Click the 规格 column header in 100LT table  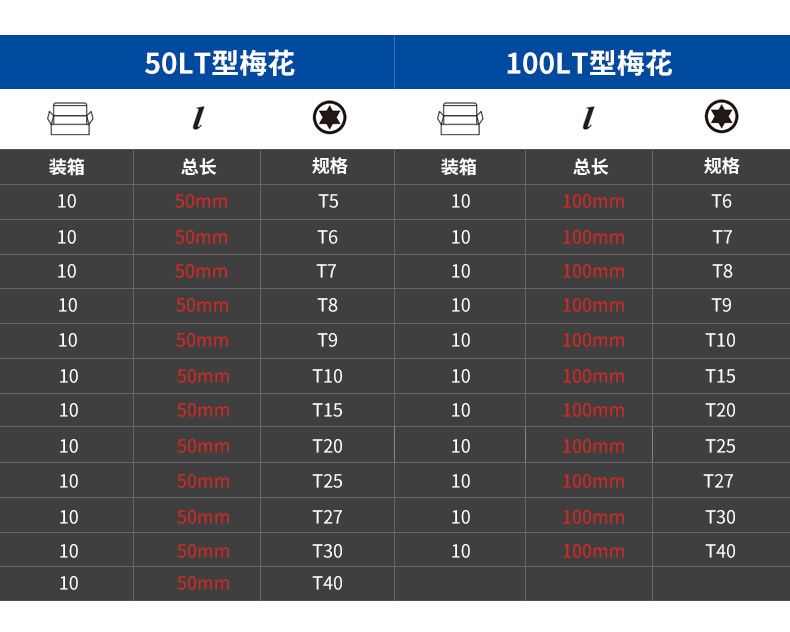pyautogui.click(x=721, y=166)
